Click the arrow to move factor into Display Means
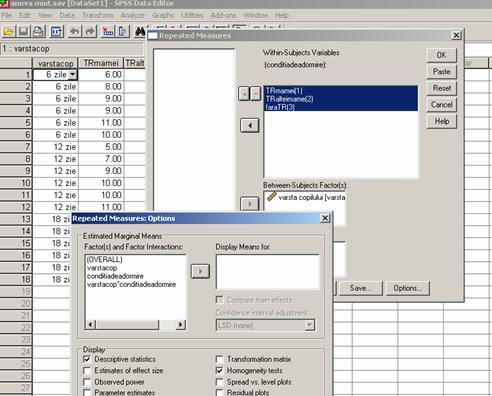Screen dimensions: 492x396 [x=200, y=271]
